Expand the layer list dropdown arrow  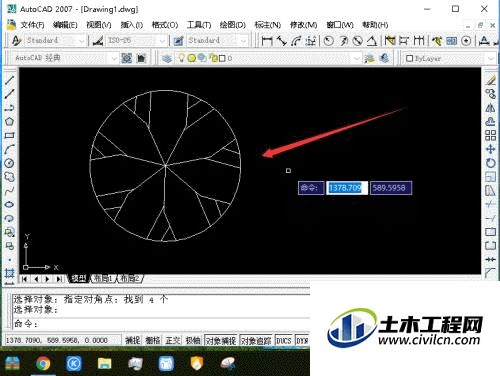point(357,59)
